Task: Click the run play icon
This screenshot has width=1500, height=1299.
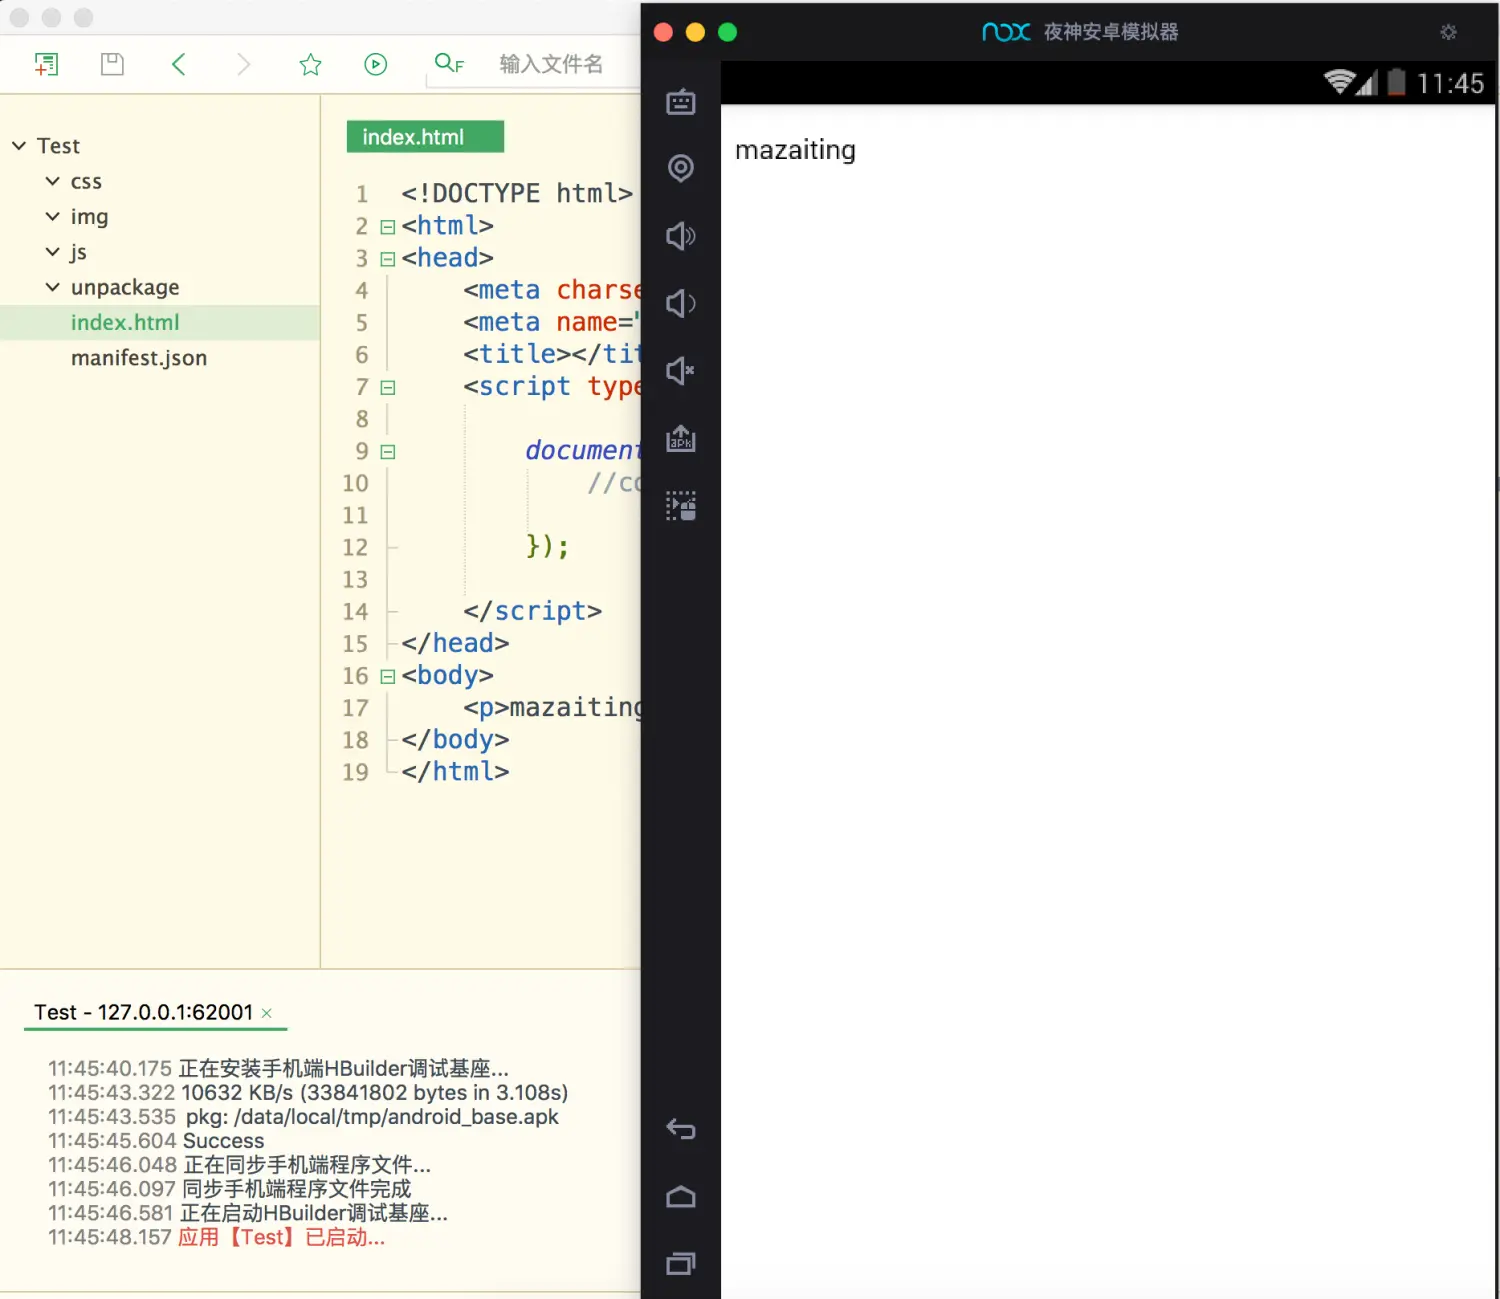Action: pos(375,65)
